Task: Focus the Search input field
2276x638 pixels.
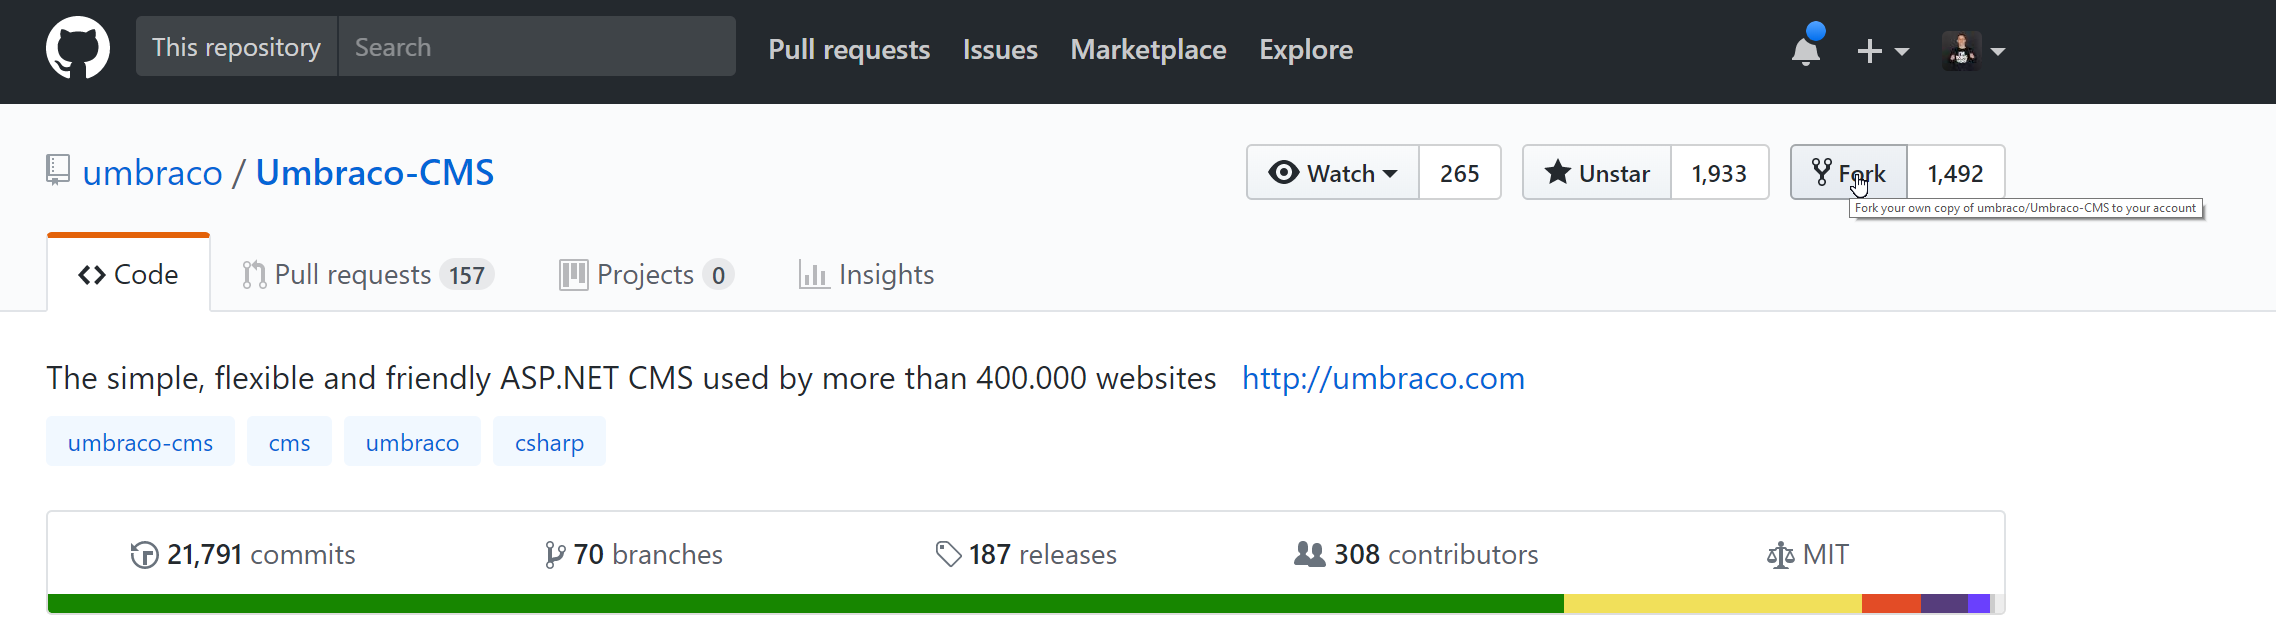Action: click(537, 47)
